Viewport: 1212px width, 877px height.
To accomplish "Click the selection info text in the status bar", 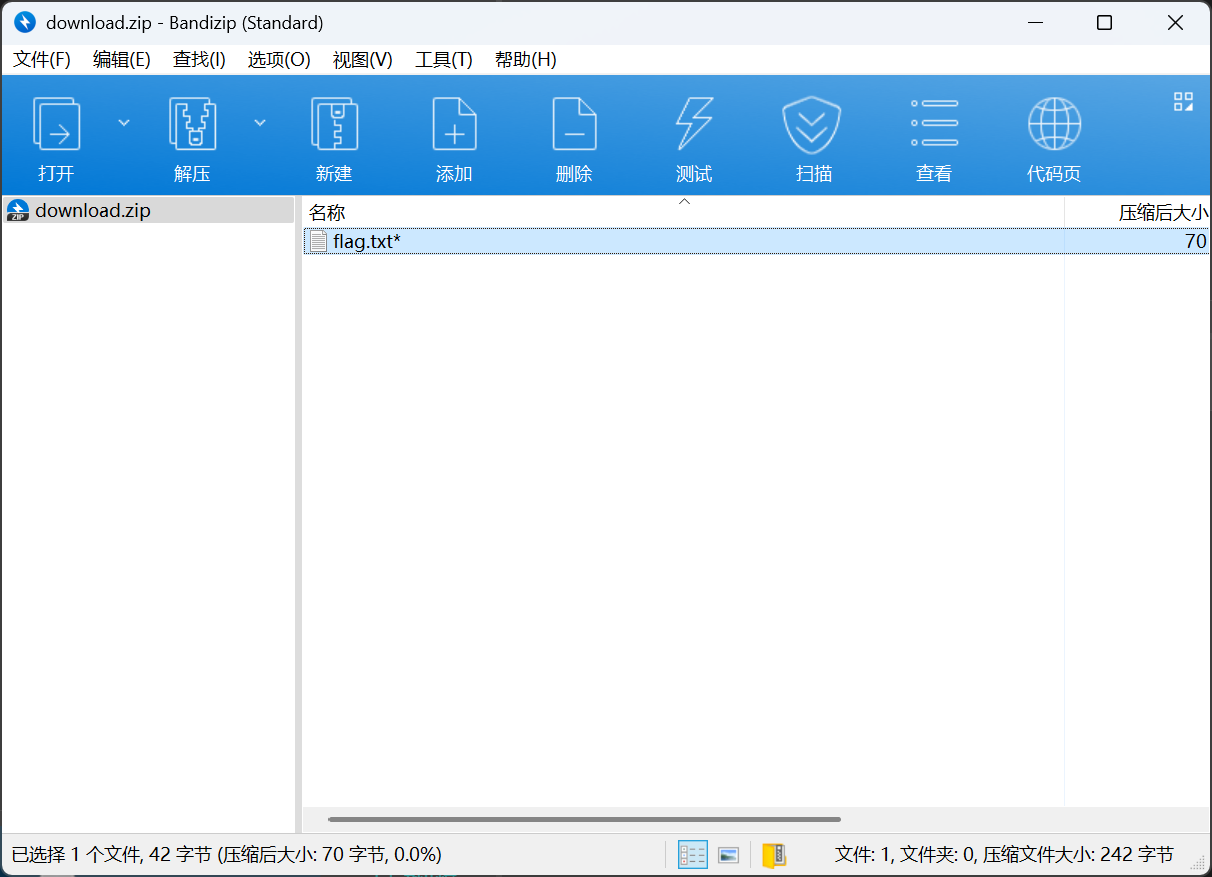I will [227, 854].
